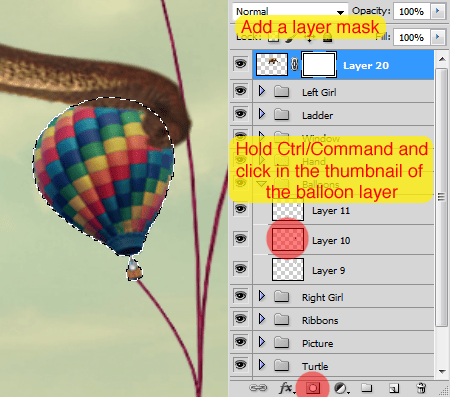Click the Link layers icon
This screenshot has height=397, width=450.
pyautogui.click(x=258, y=388)
